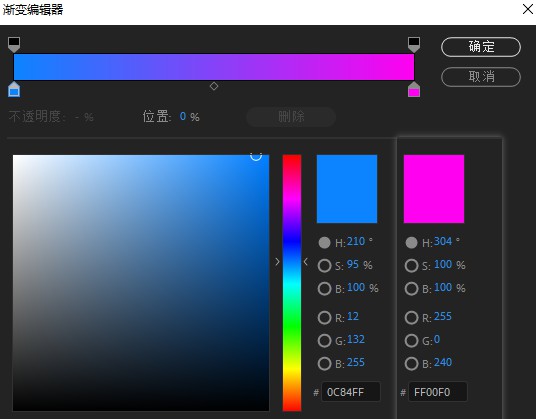The height and width of the screenshot is (419, 536).
Task: Click the 位置 position value 0
Action: [183, 117]
